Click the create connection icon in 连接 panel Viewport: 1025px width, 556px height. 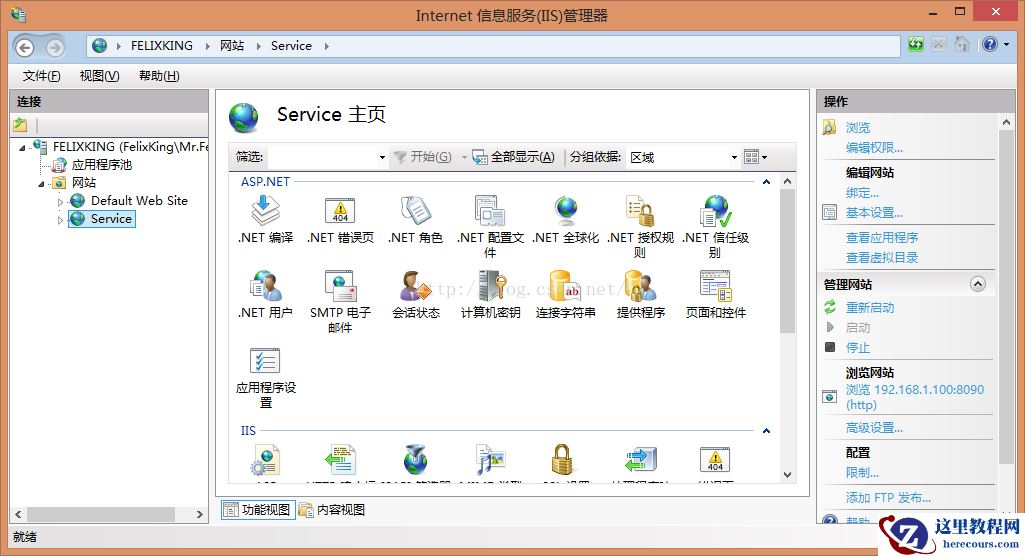tap(20, 125)
